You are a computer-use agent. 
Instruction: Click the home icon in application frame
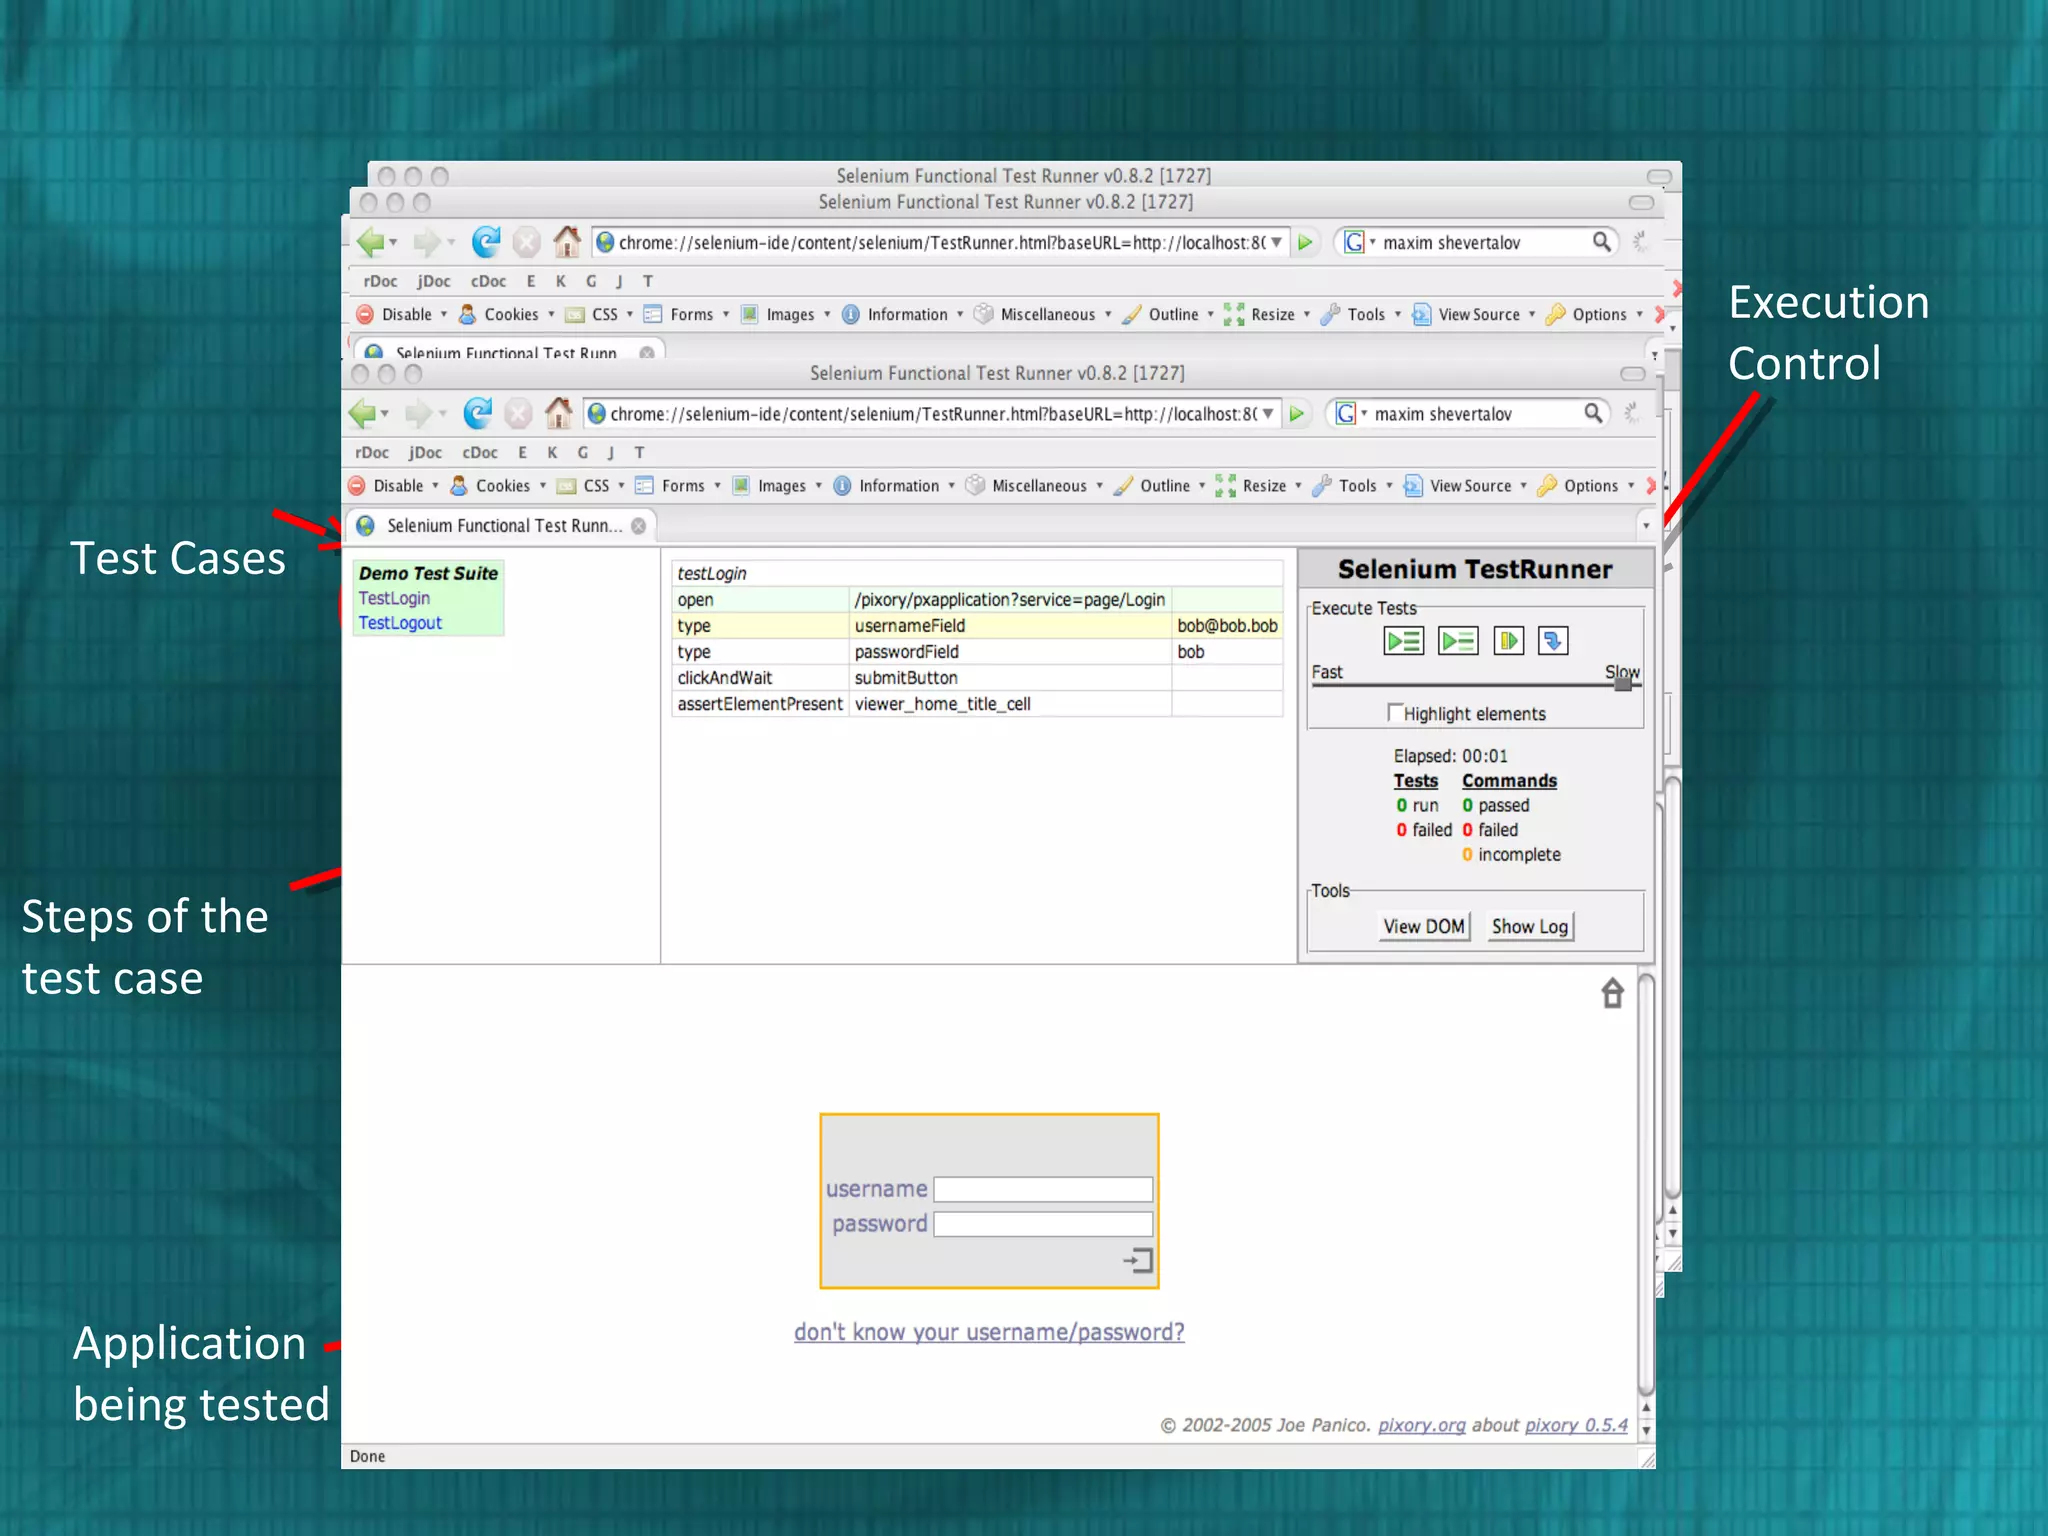(x=1612, y=993)
